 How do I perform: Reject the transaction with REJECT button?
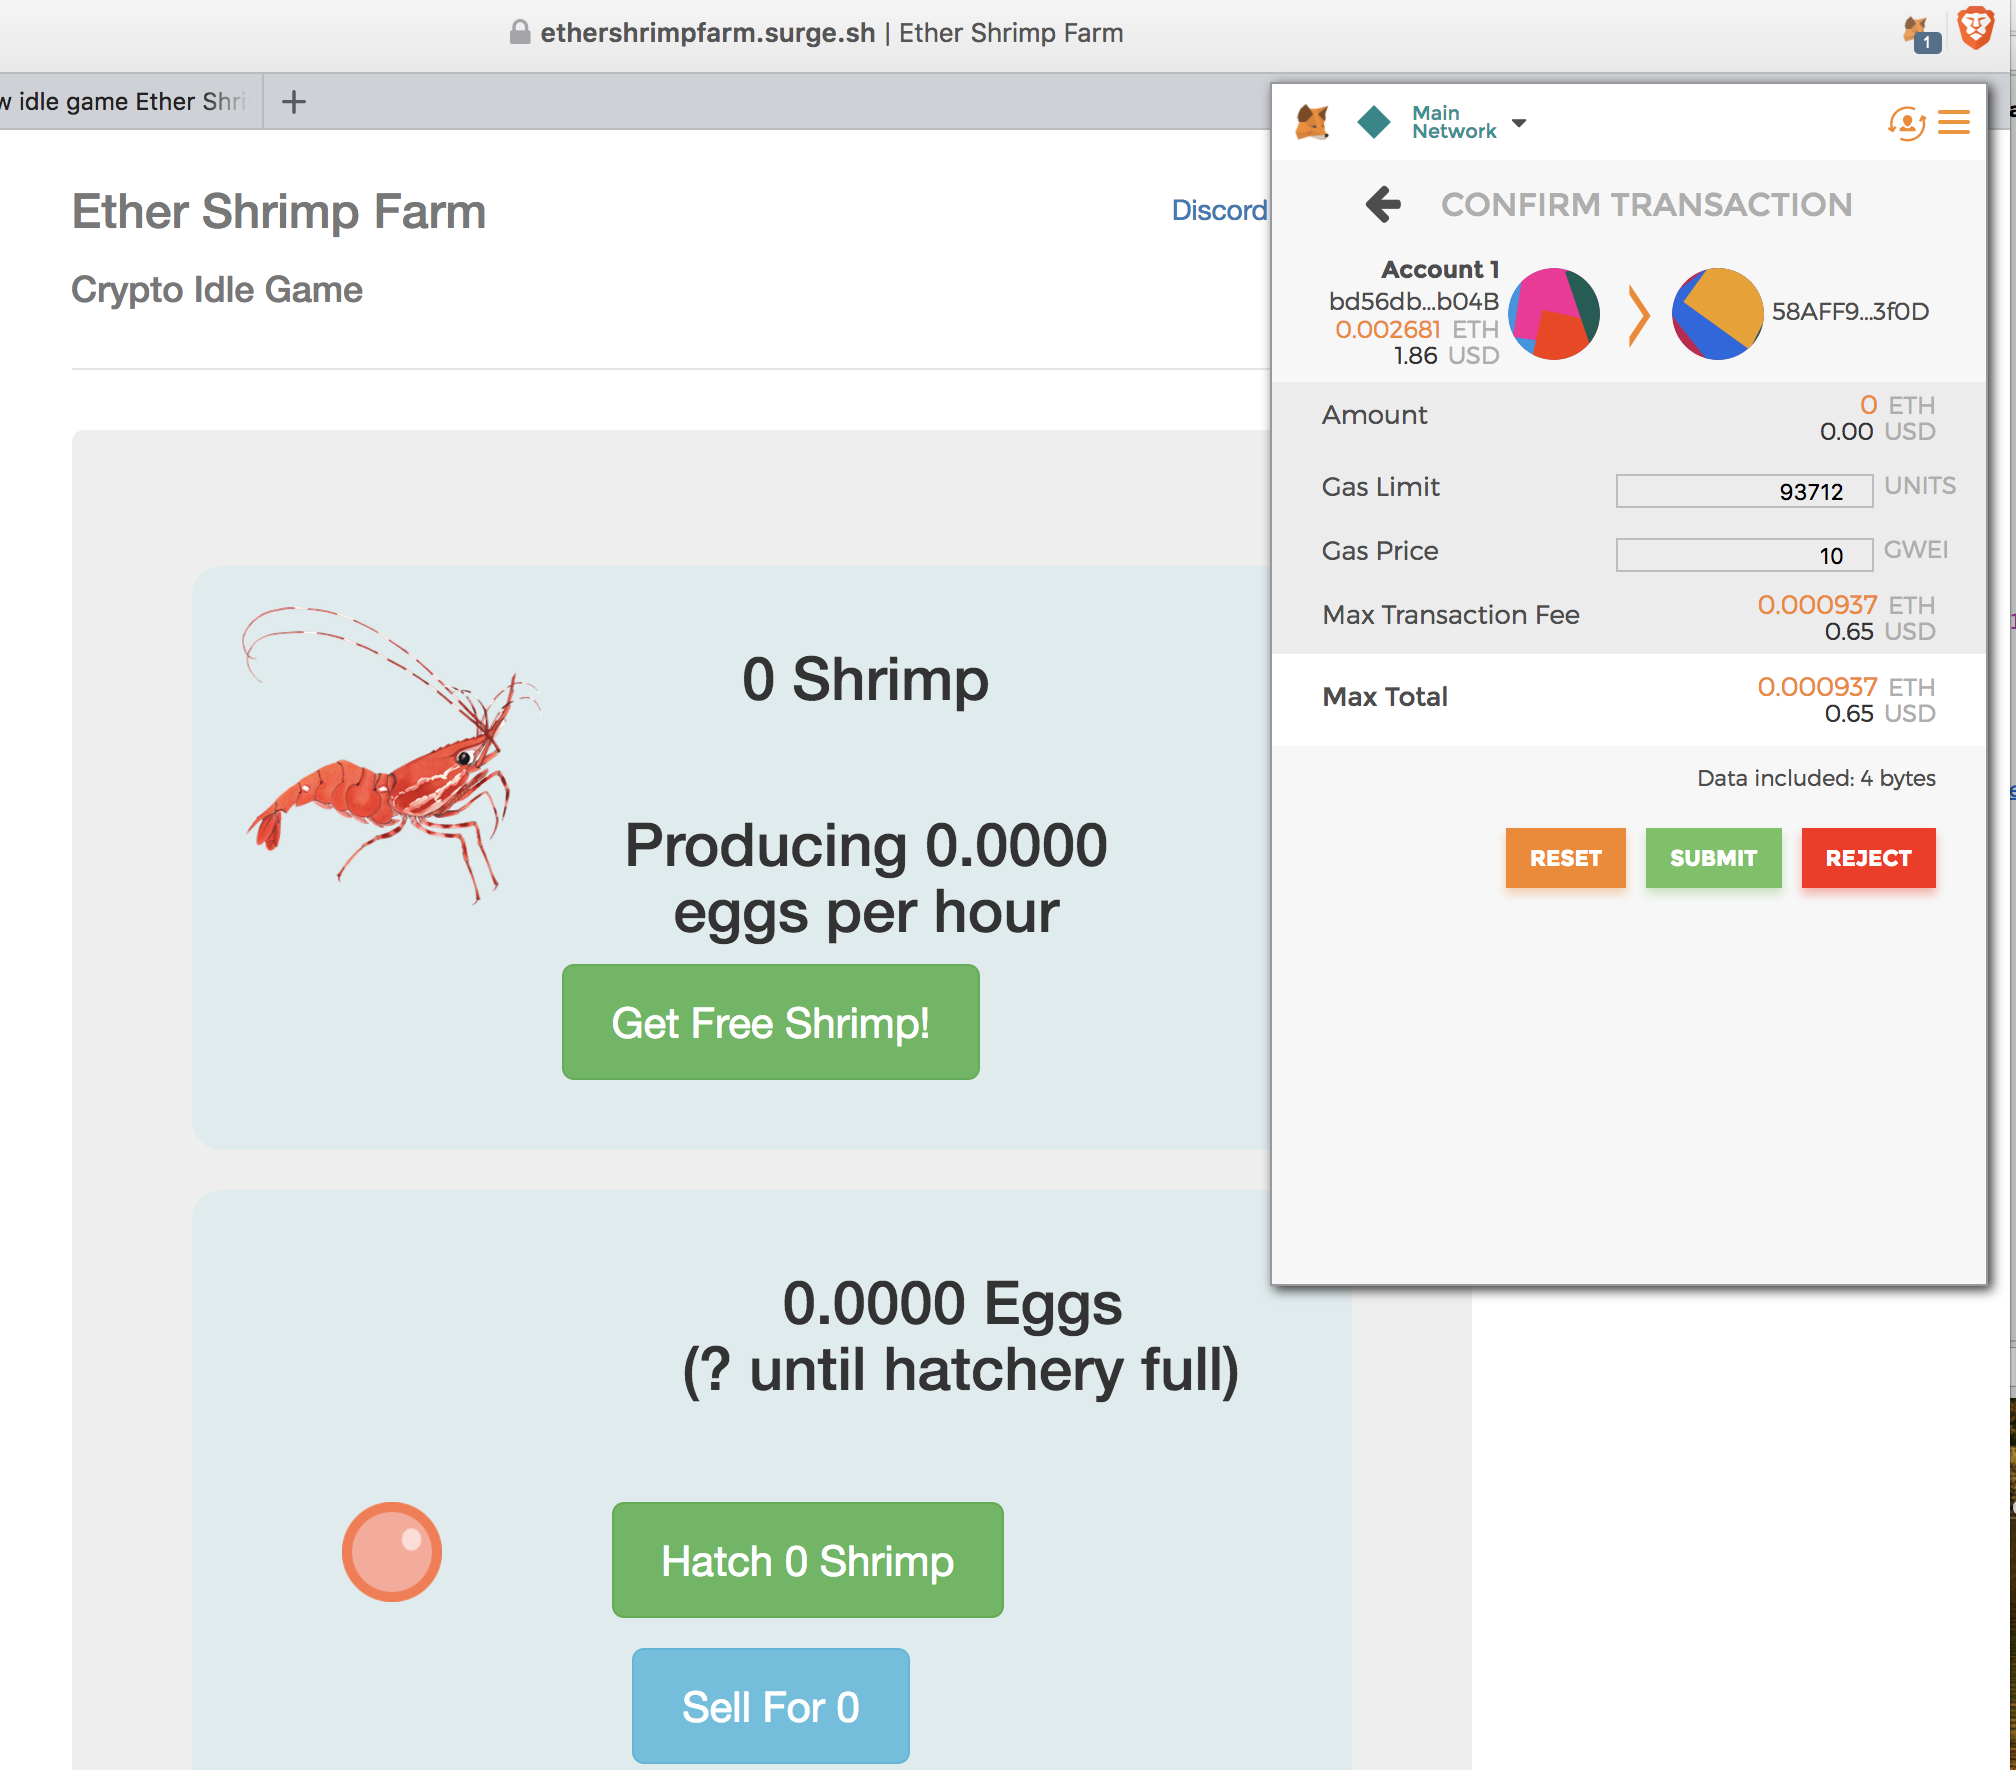click(1868, 858)
